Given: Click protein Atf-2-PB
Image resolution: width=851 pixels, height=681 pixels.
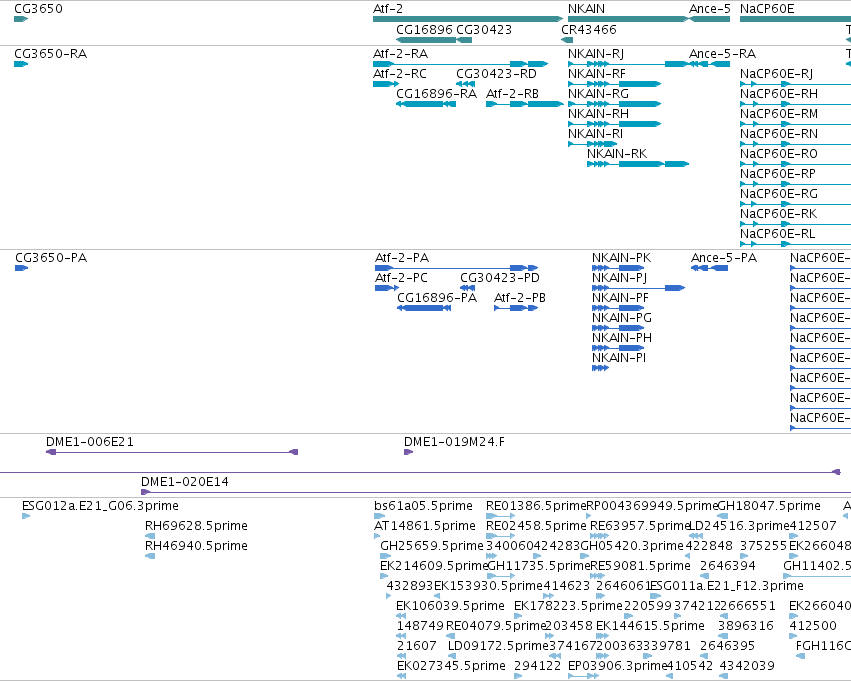Looking at the screenshot, I should point(519,298).
